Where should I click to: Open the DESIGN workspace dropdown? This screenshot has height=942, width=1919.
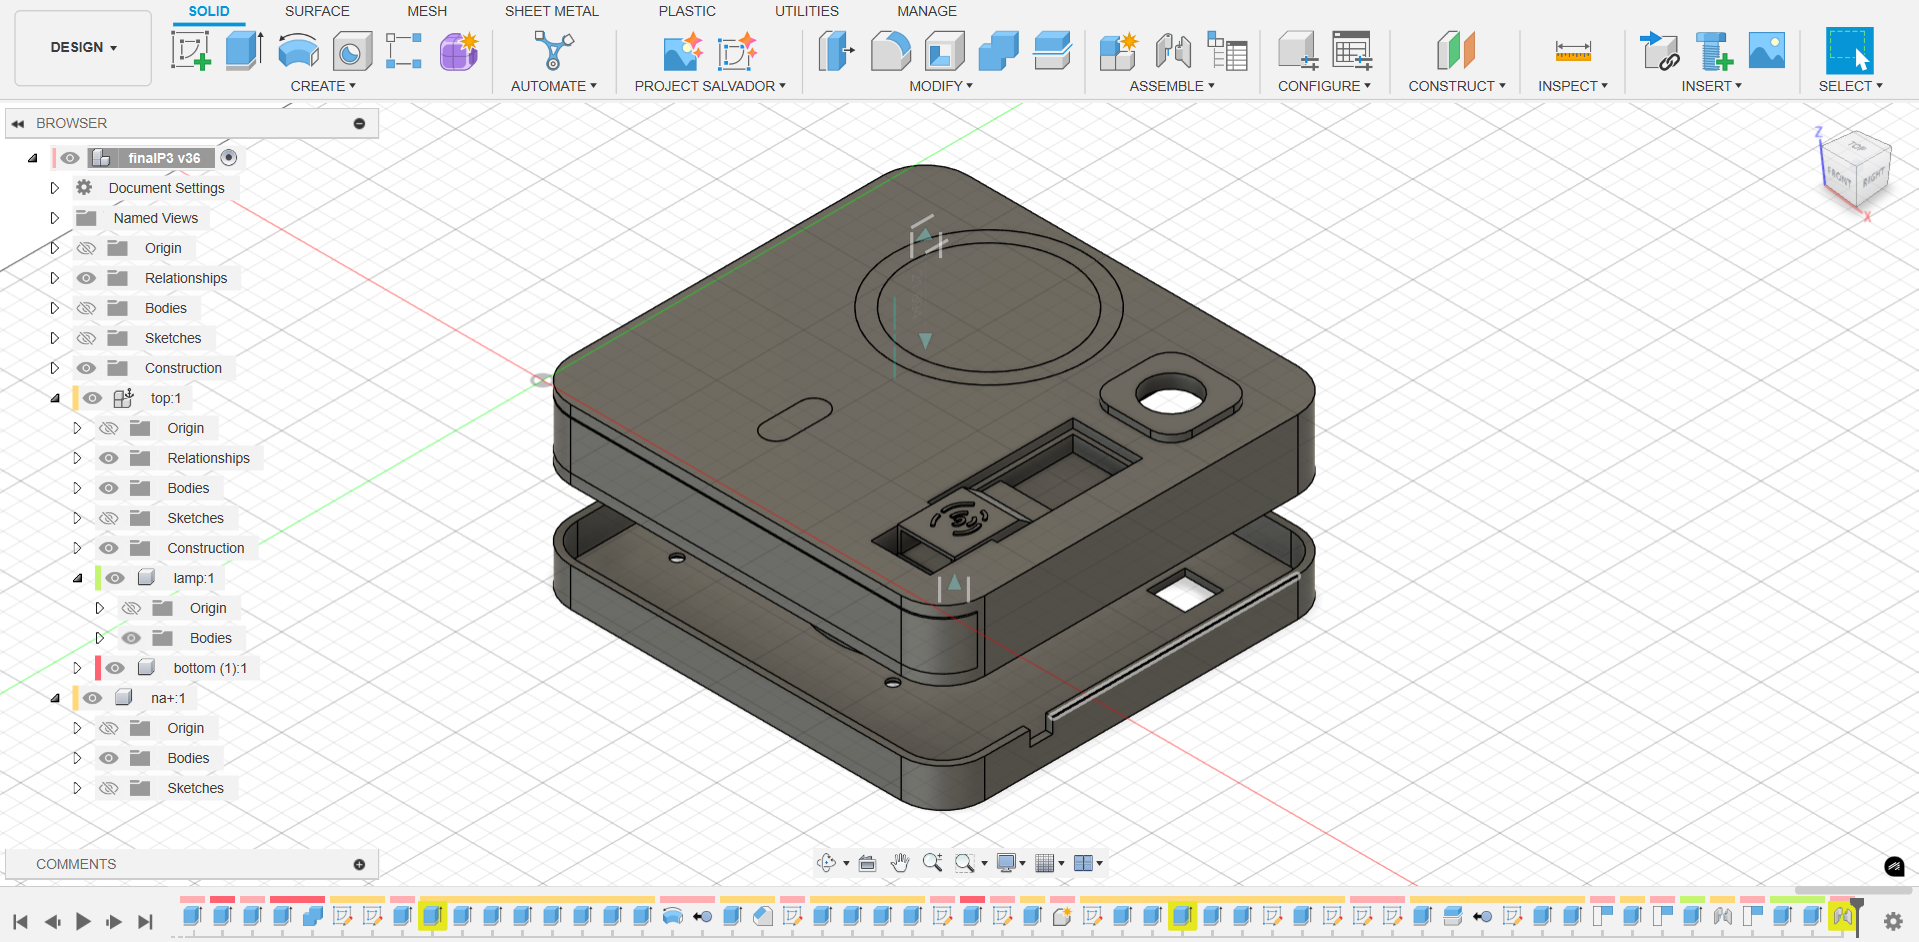click(x=84, y=47)
